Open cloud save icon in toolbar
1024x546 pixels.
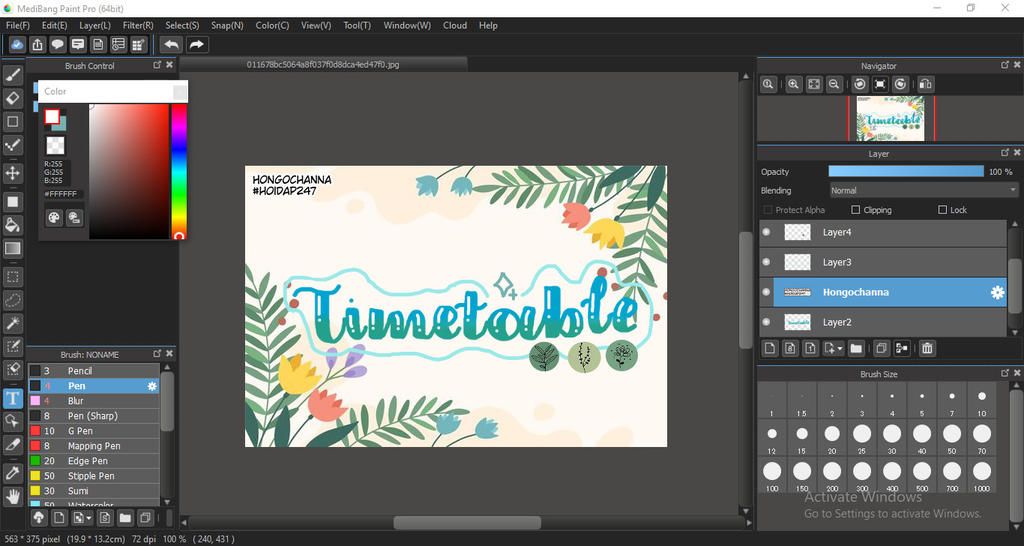pos(18,44)
